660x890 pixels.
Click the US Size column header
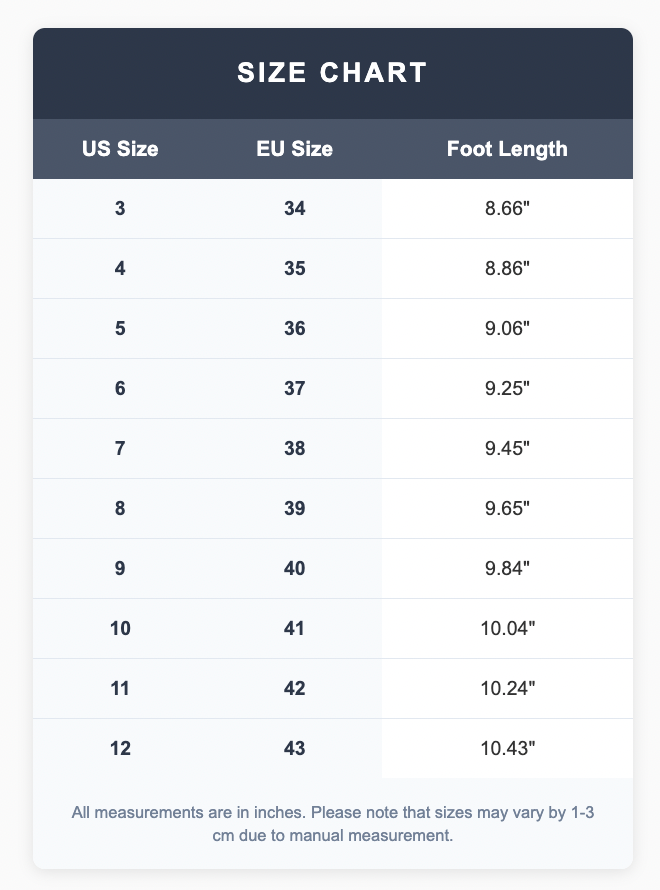[x=120, y=149]
